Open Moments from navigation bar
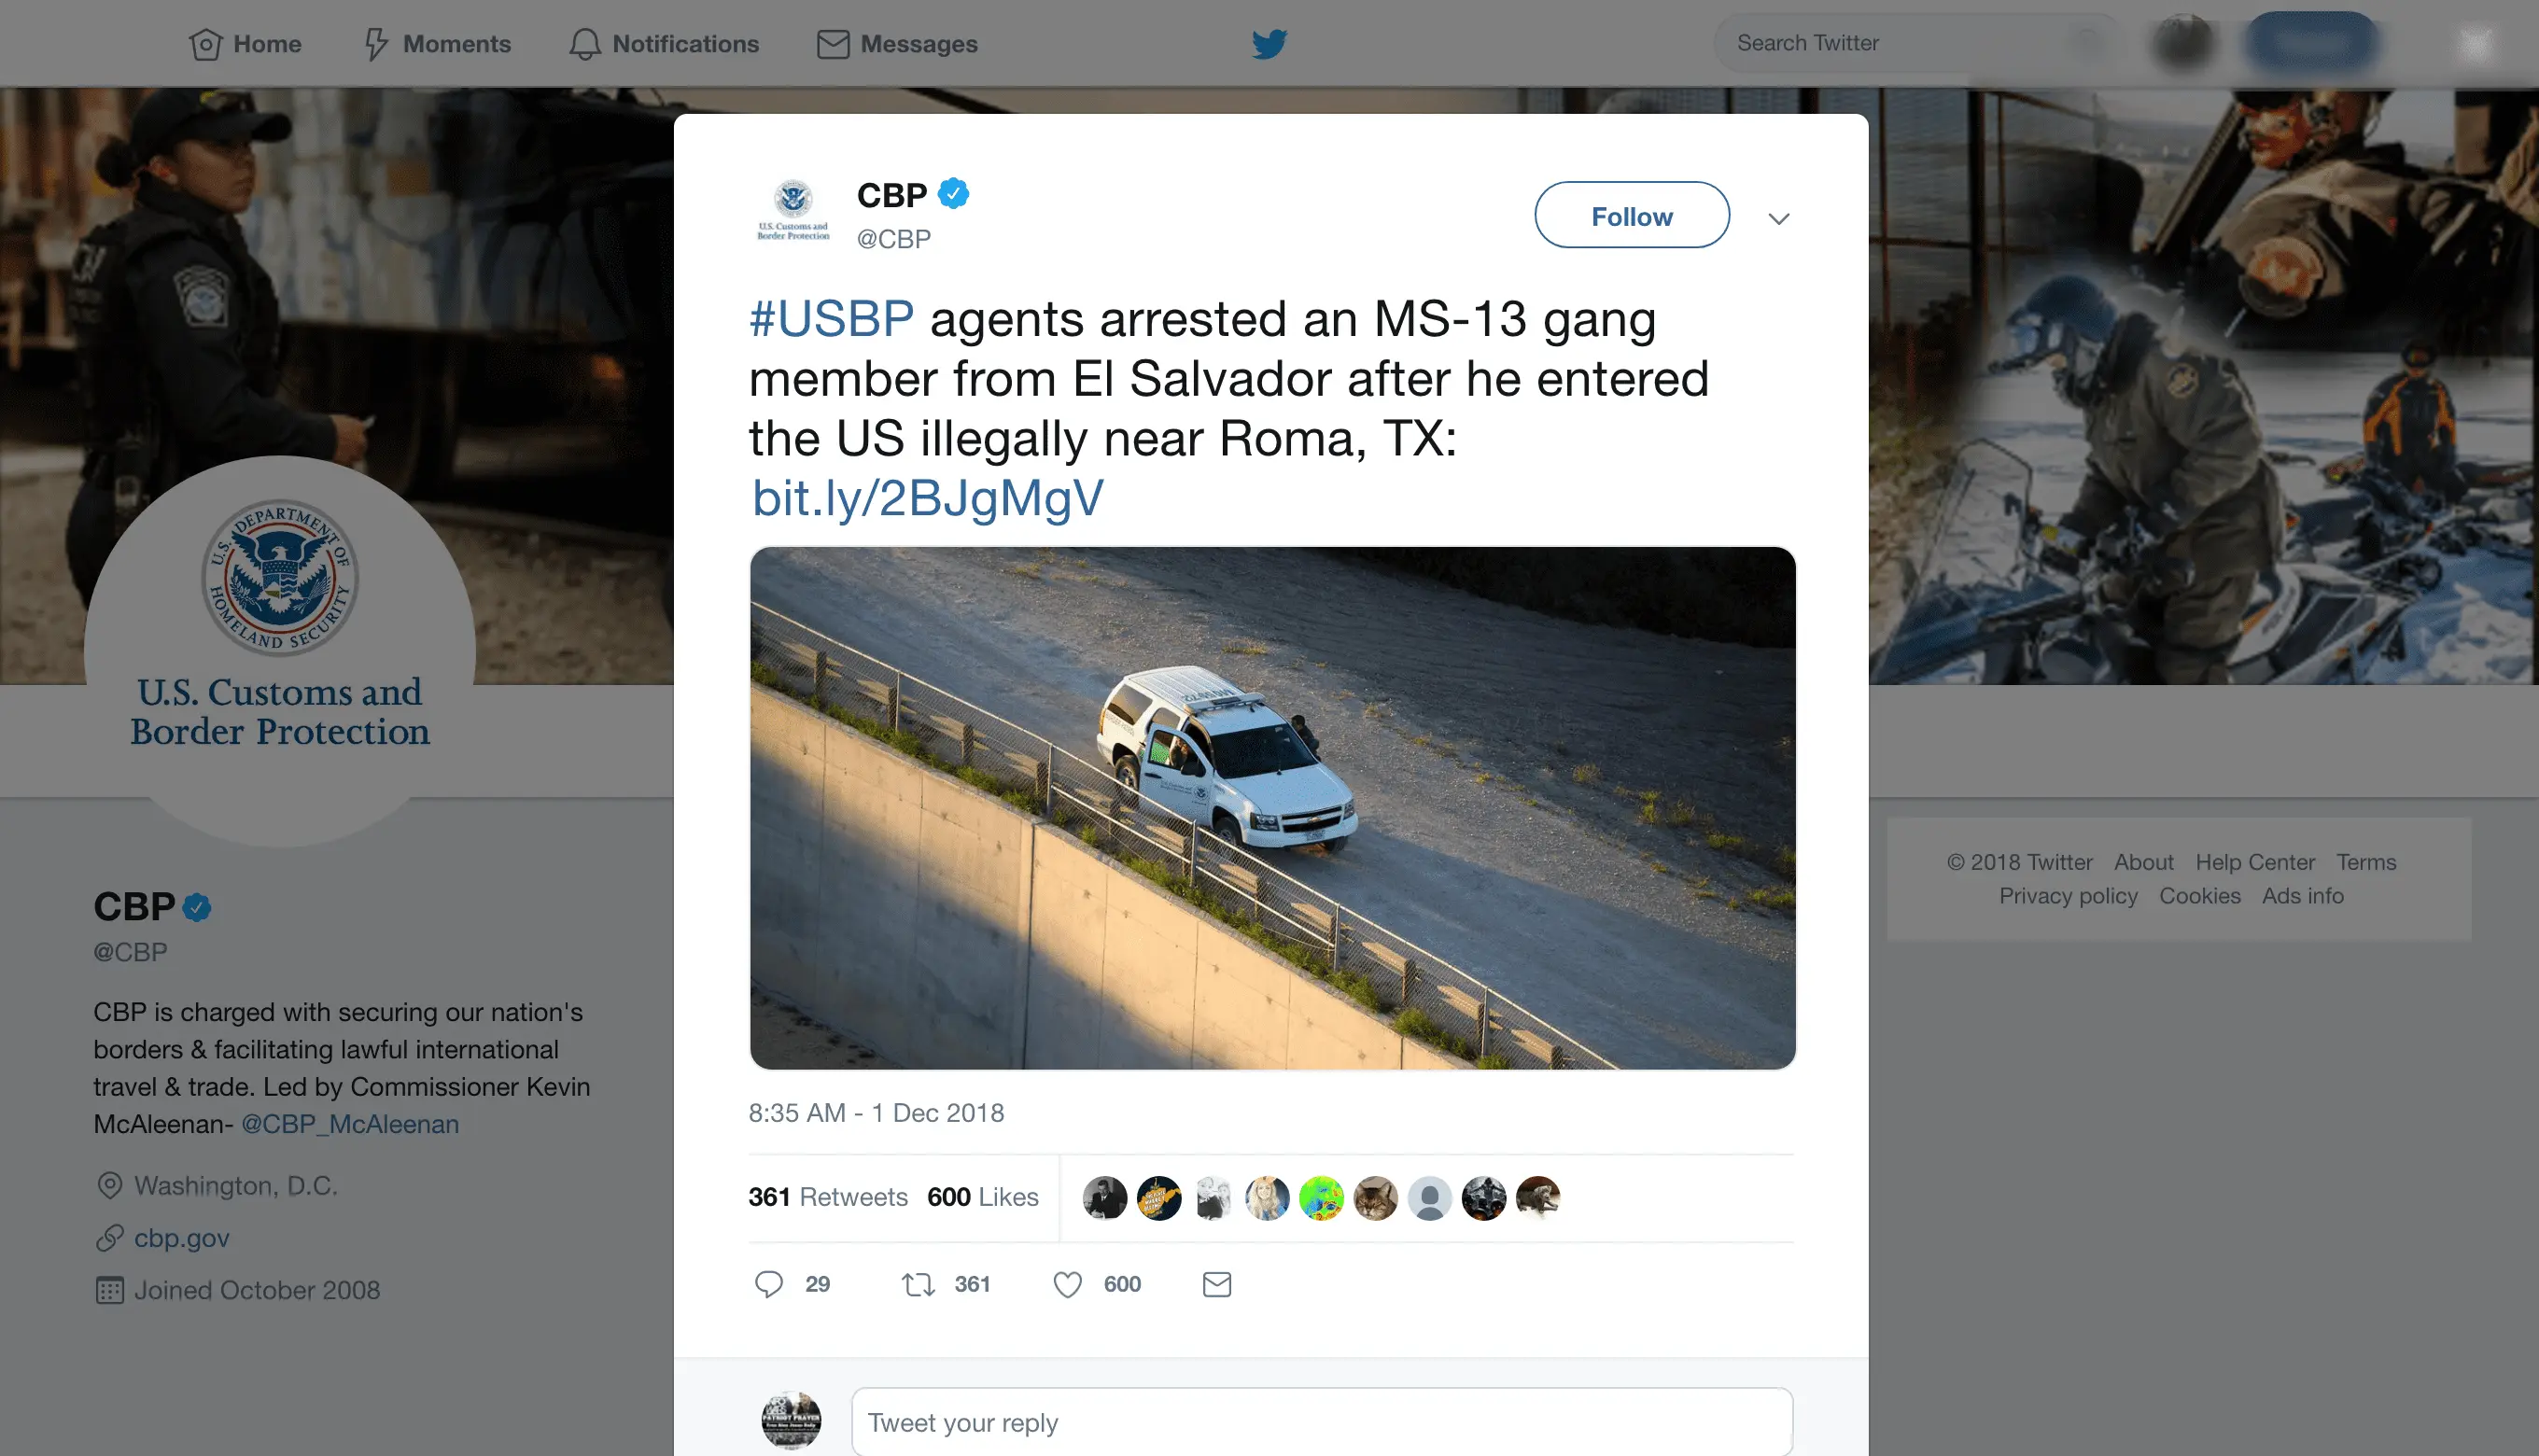 437,44
